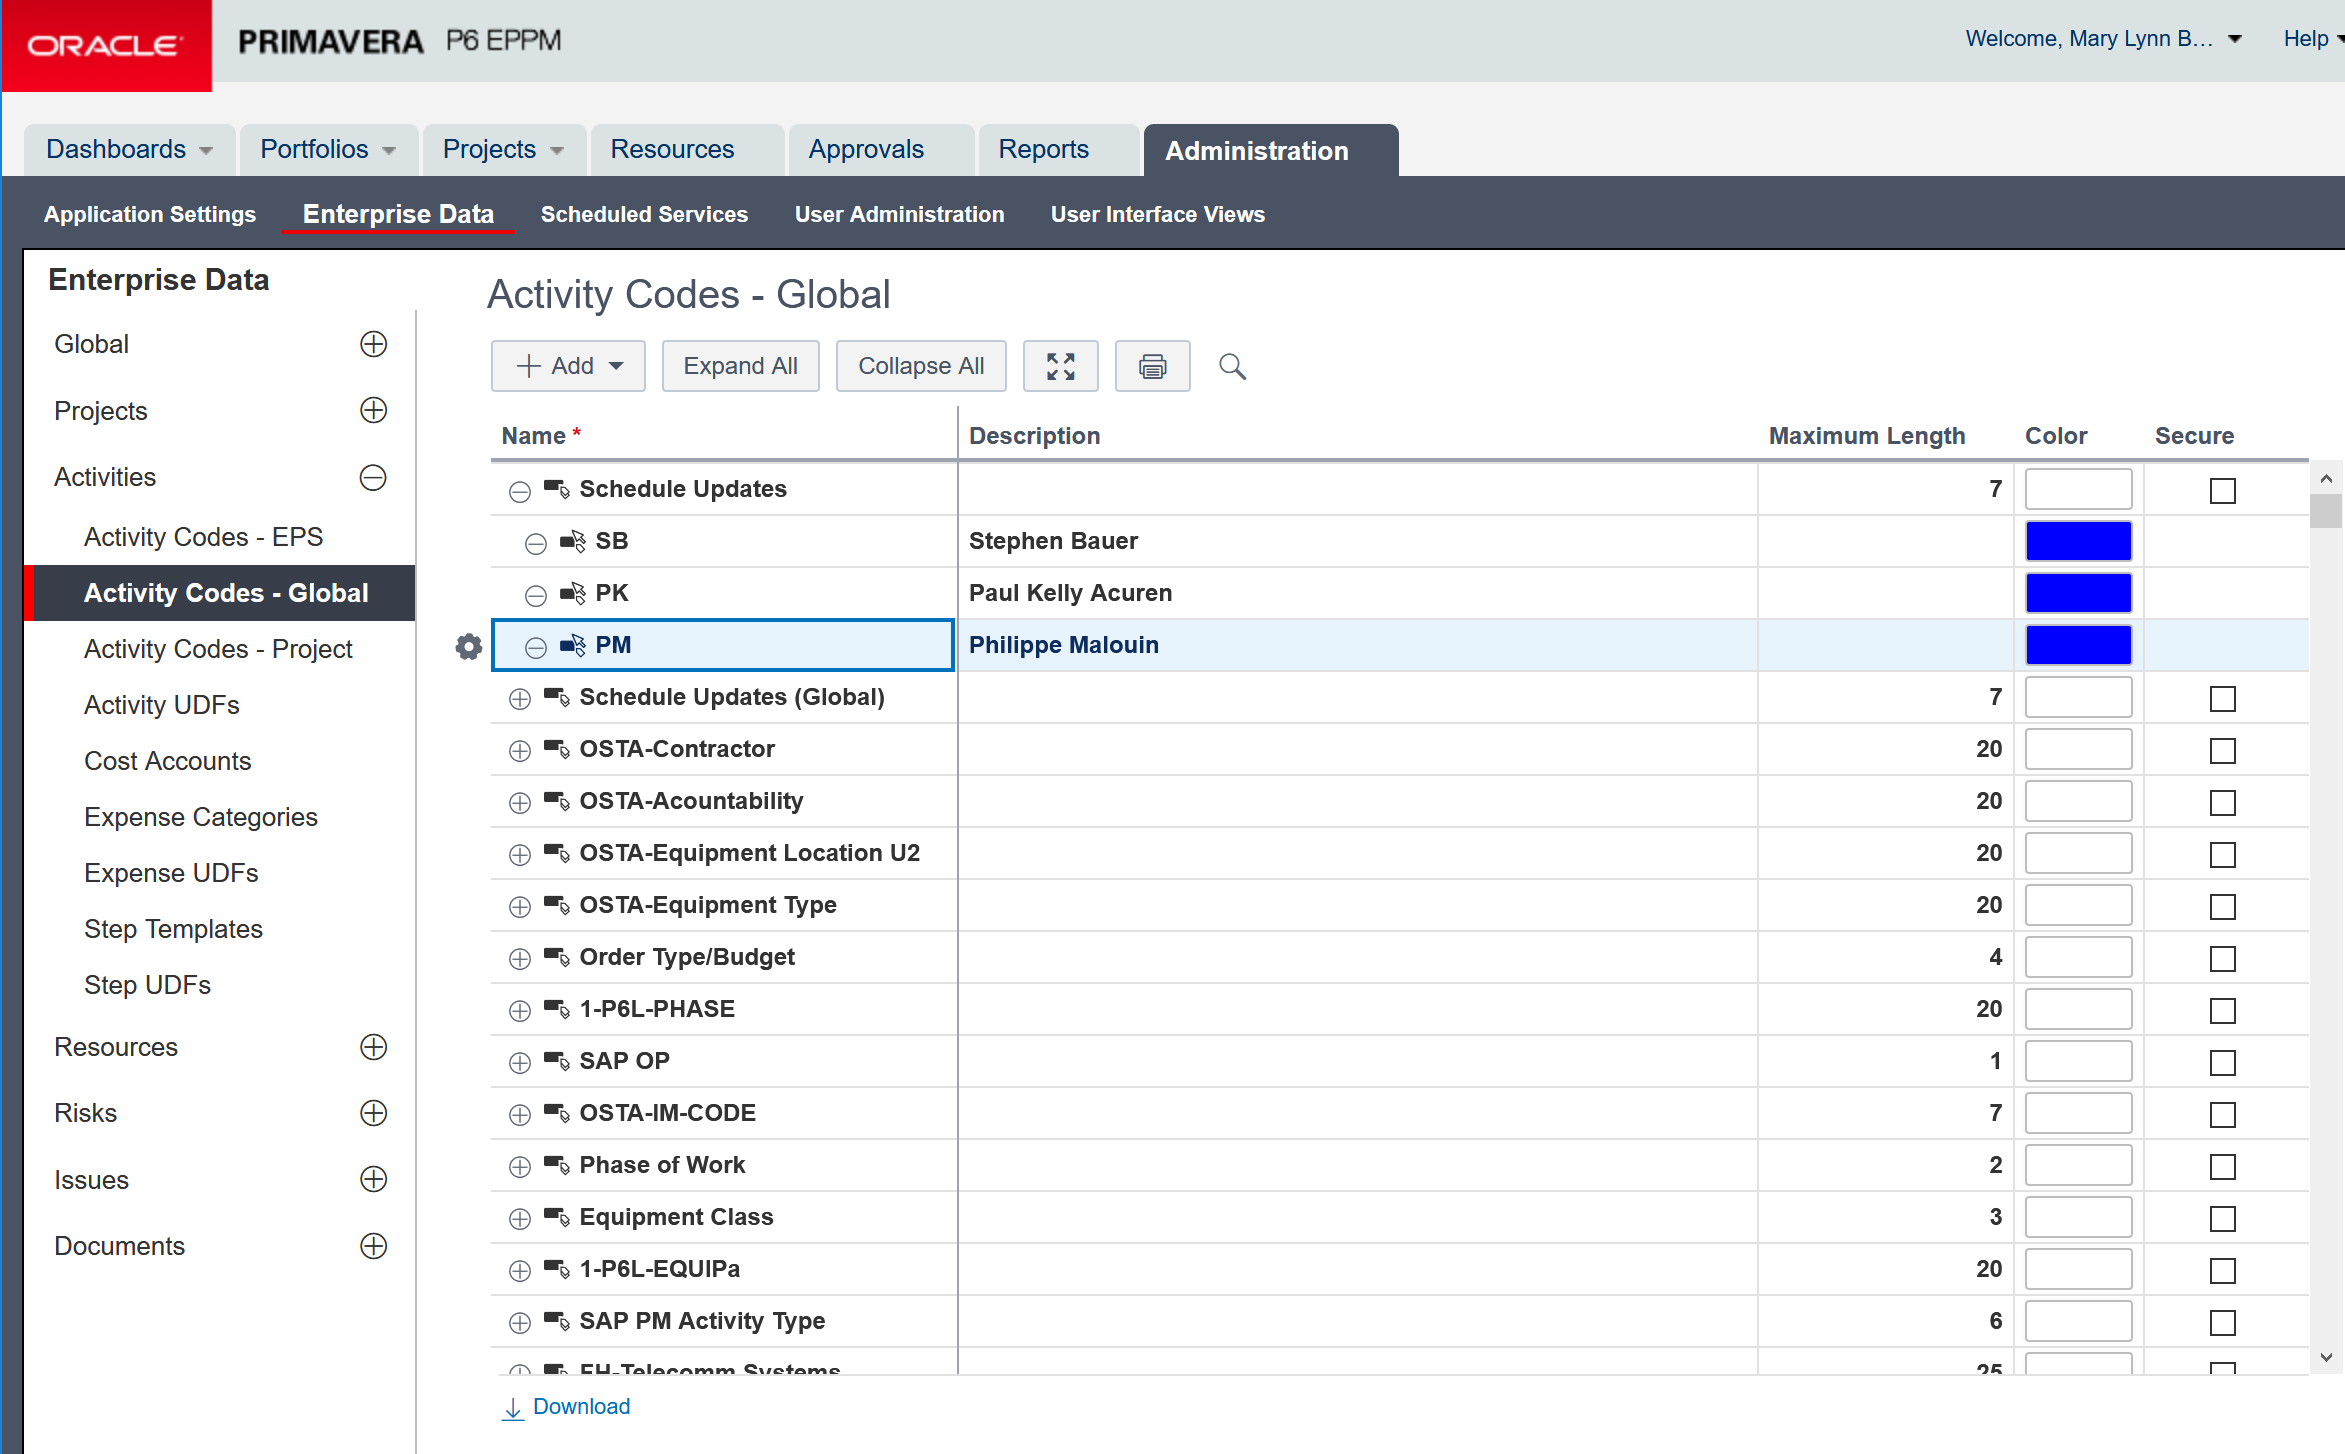Image resolution: width=2345 pixels, height=1454 pixels.
Task: Click the Oracle logo
Action: coord(106,46)
